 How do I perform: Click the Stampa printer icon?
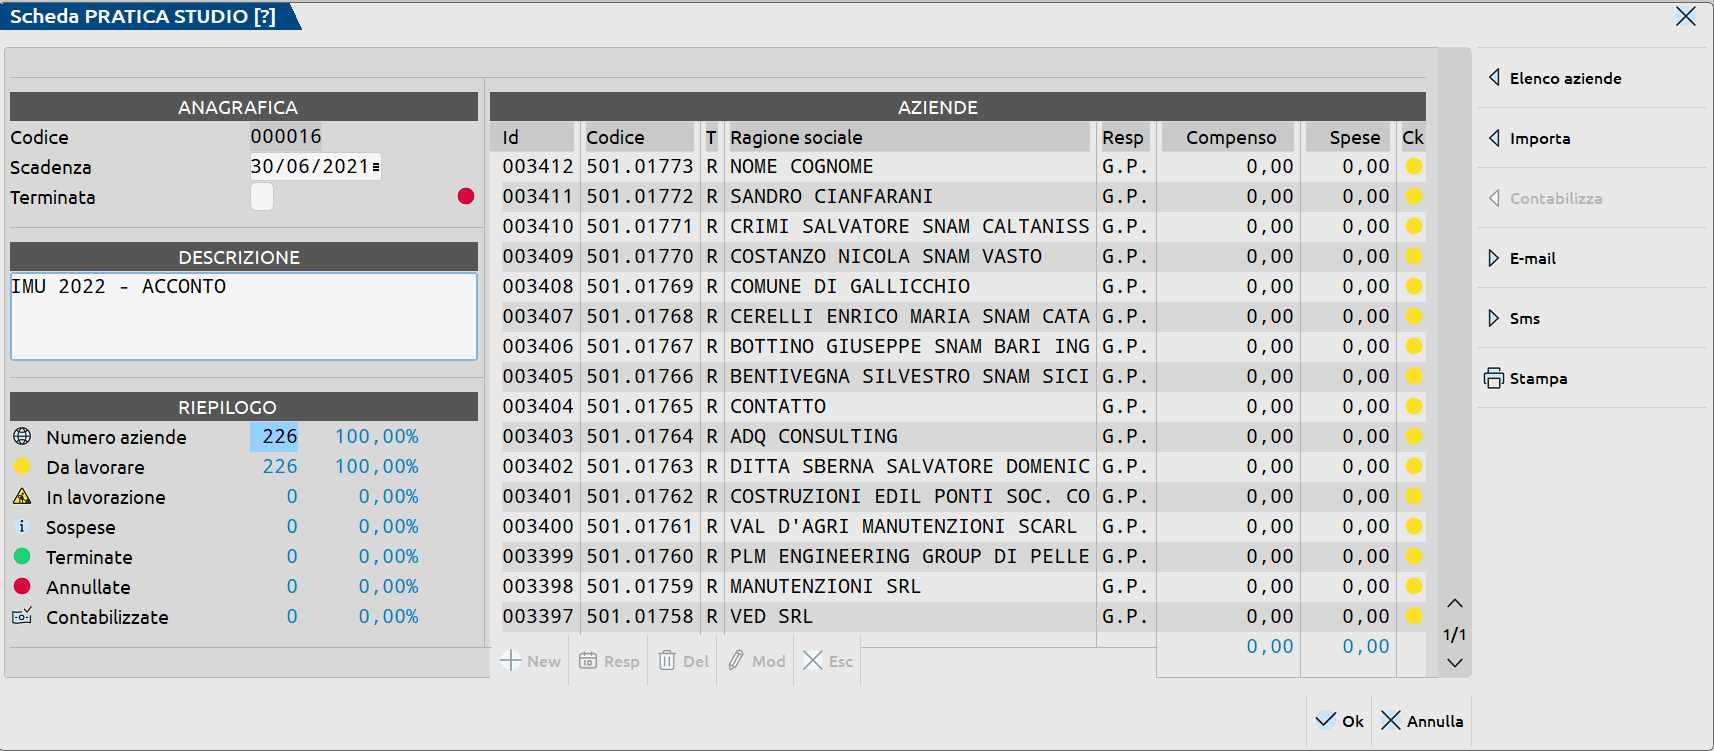pos(1494,378)
